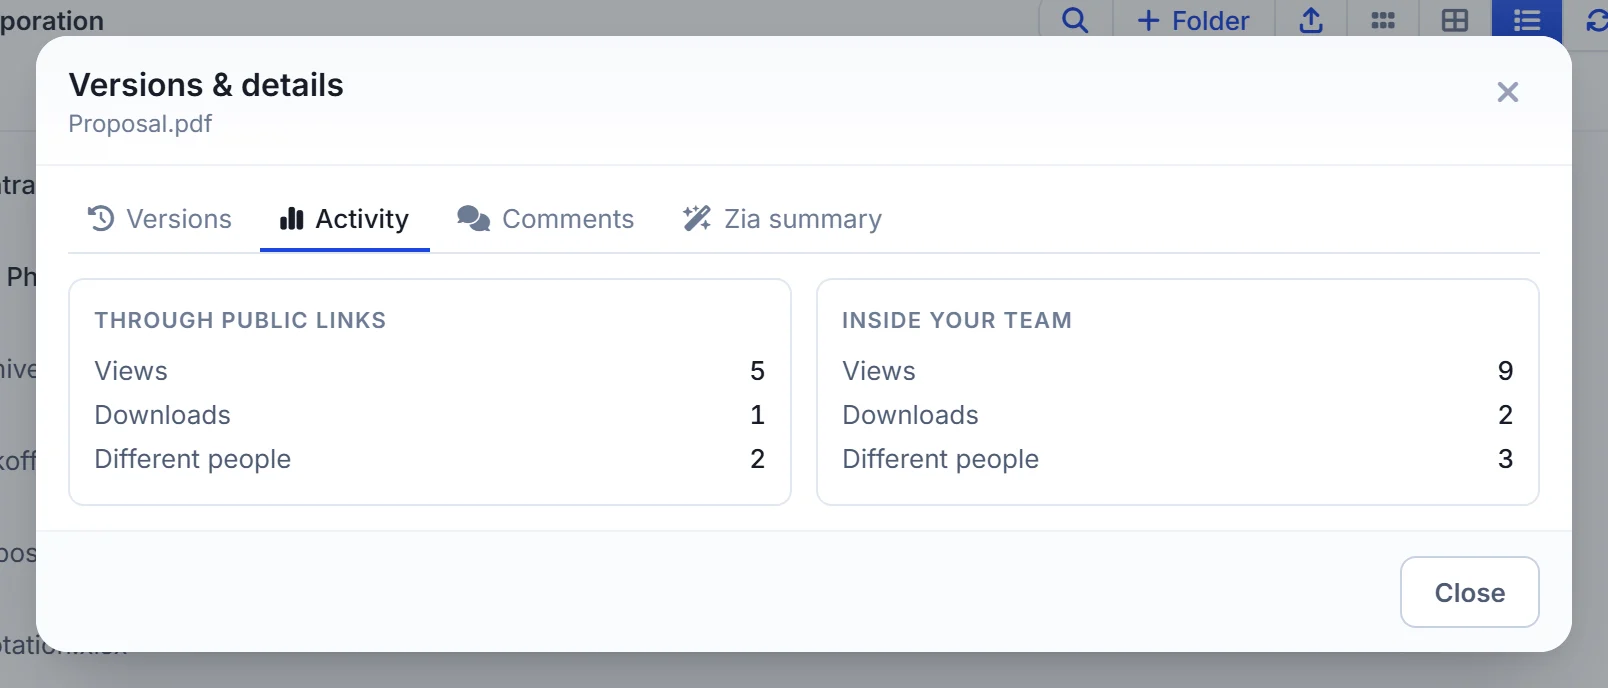This screenshot has height=688, width=1608.
Task: Click the Comments speech bubbles icon
Action: coord(474,218)
